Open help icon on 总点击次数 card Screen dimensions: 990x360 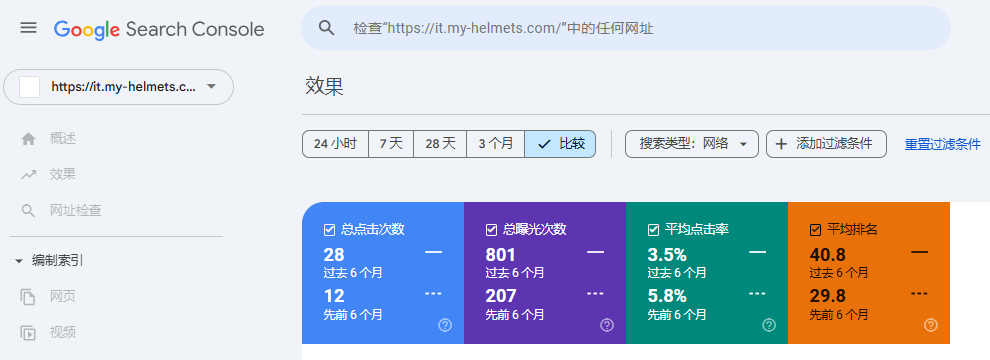[x=445, y=325]
